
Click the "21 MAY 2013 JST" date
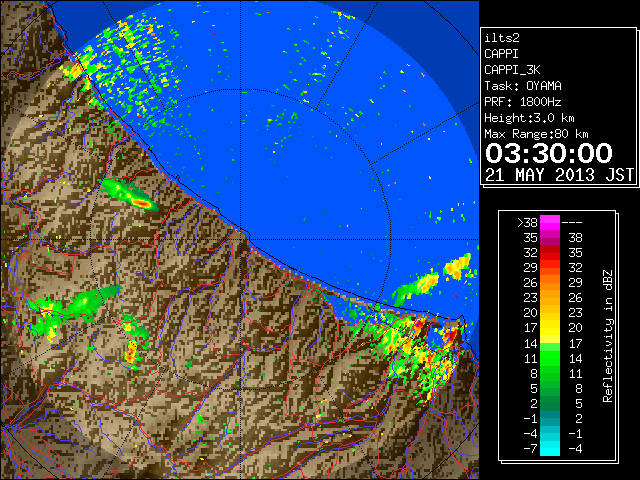[x=560, y=175]
